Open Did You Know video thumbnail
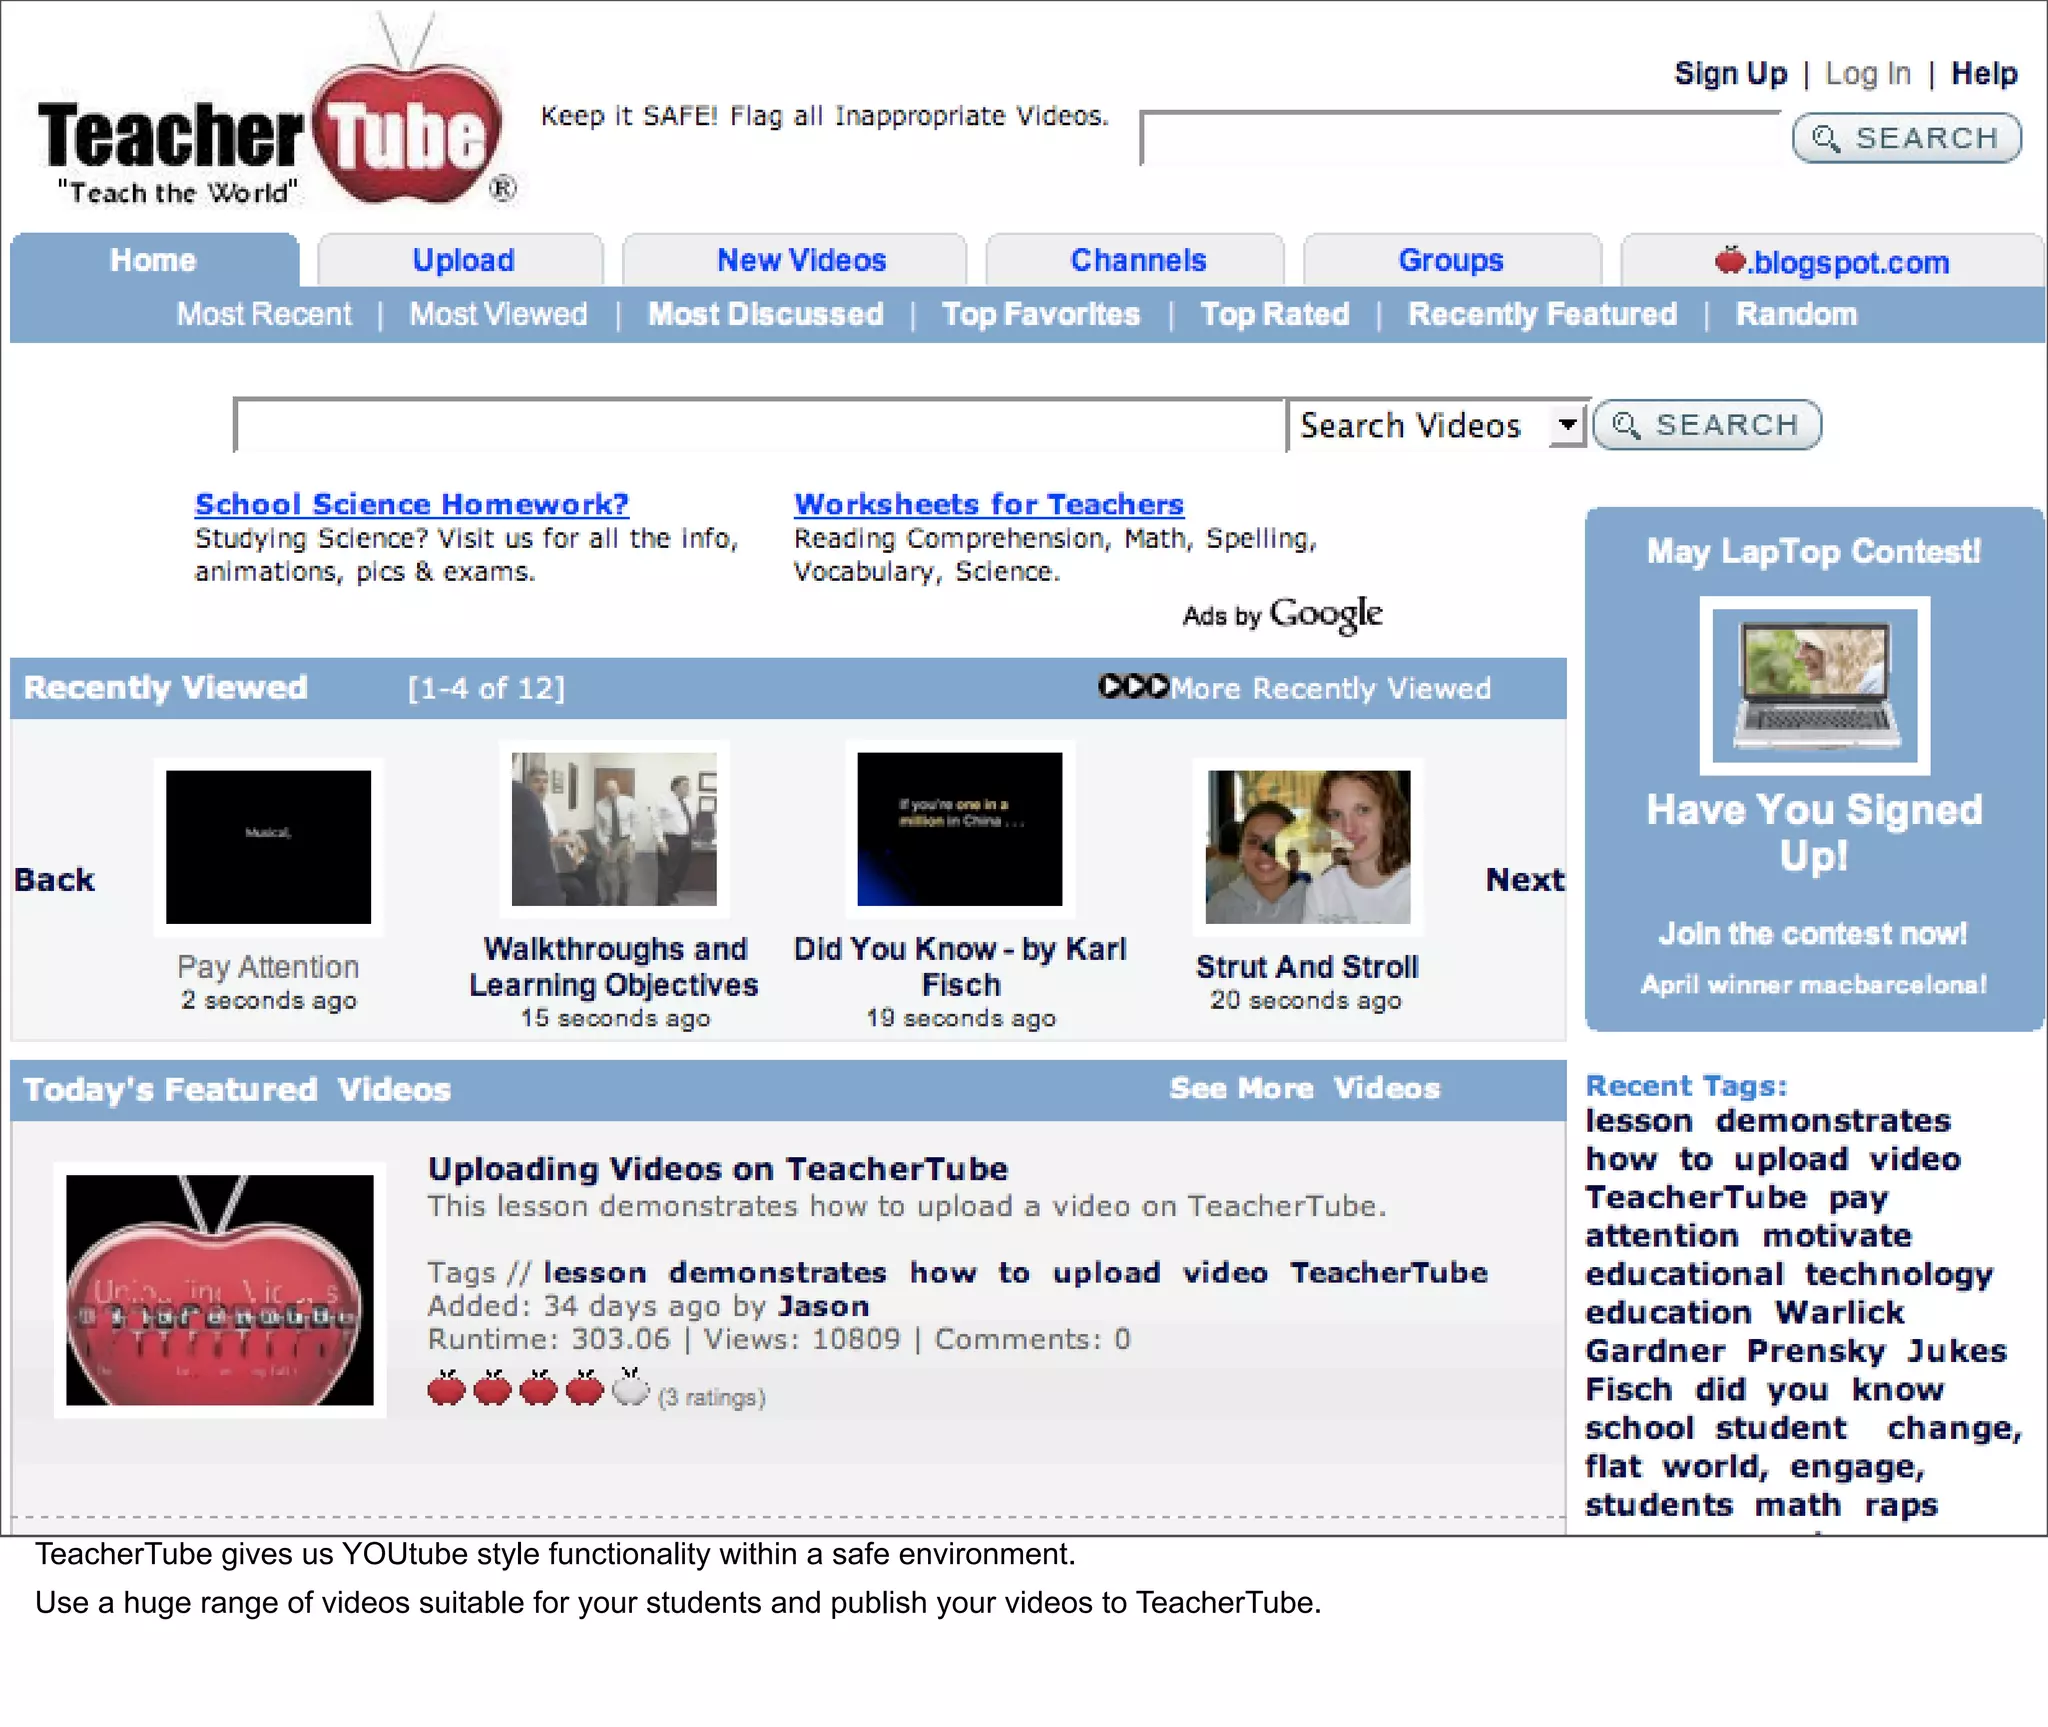The width and height of the screenshot is (2048, 1727). pyautogui.click(x=960, y=829)
